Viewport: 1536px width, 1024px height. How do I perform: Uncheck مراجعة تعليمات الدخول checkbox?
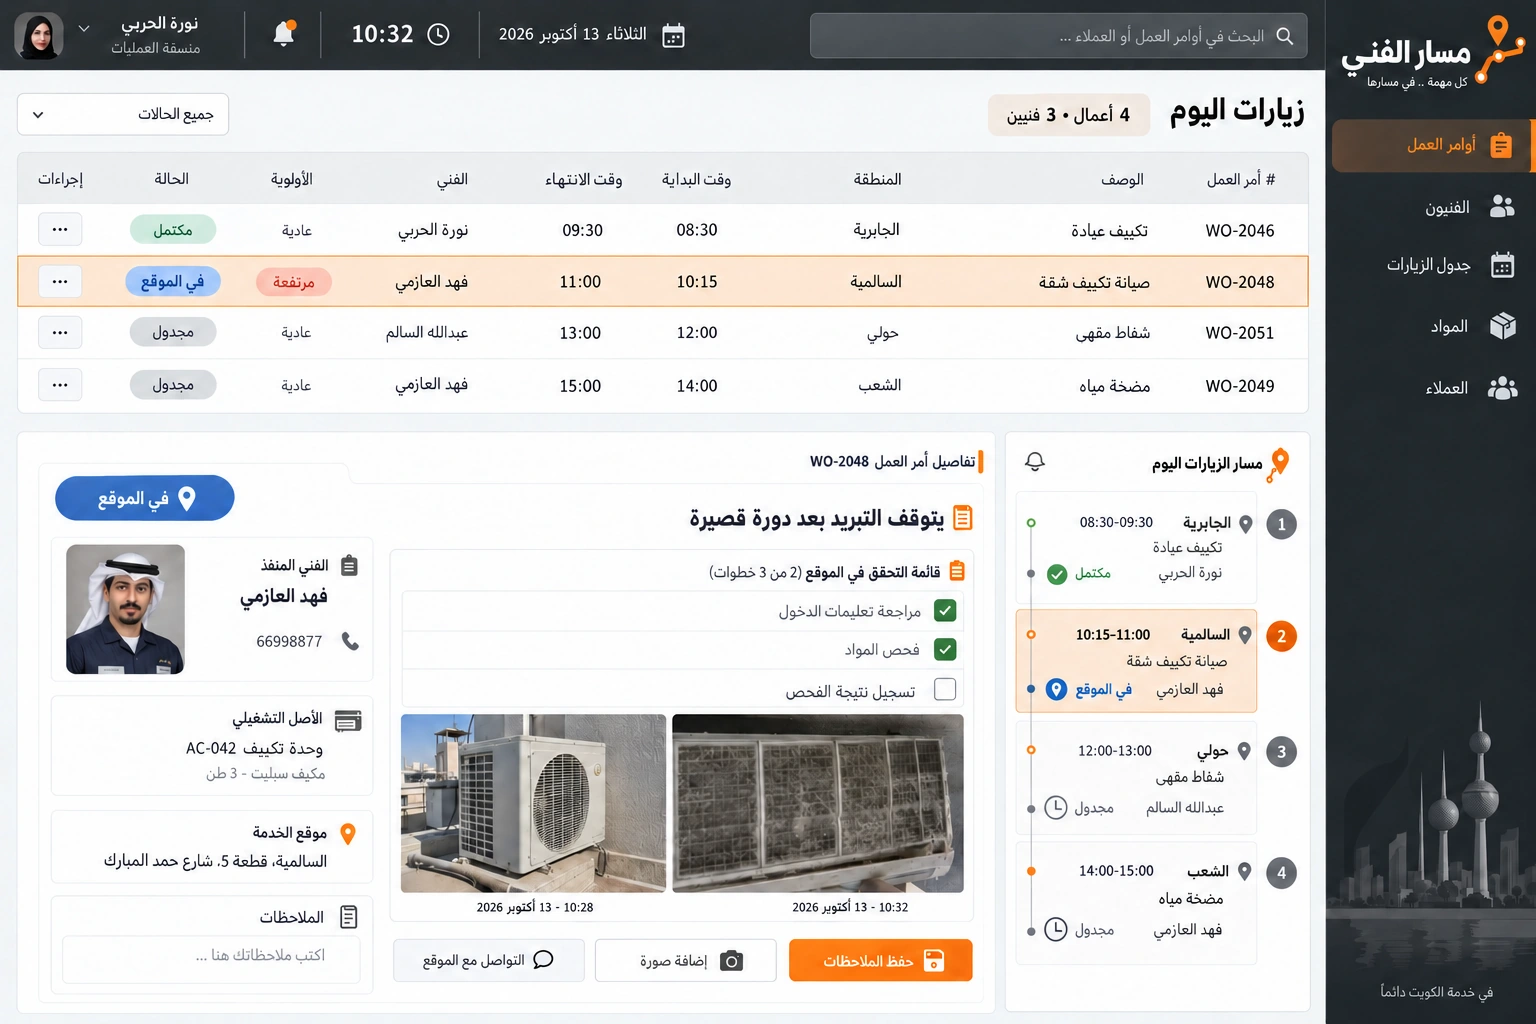click(945, 610)
